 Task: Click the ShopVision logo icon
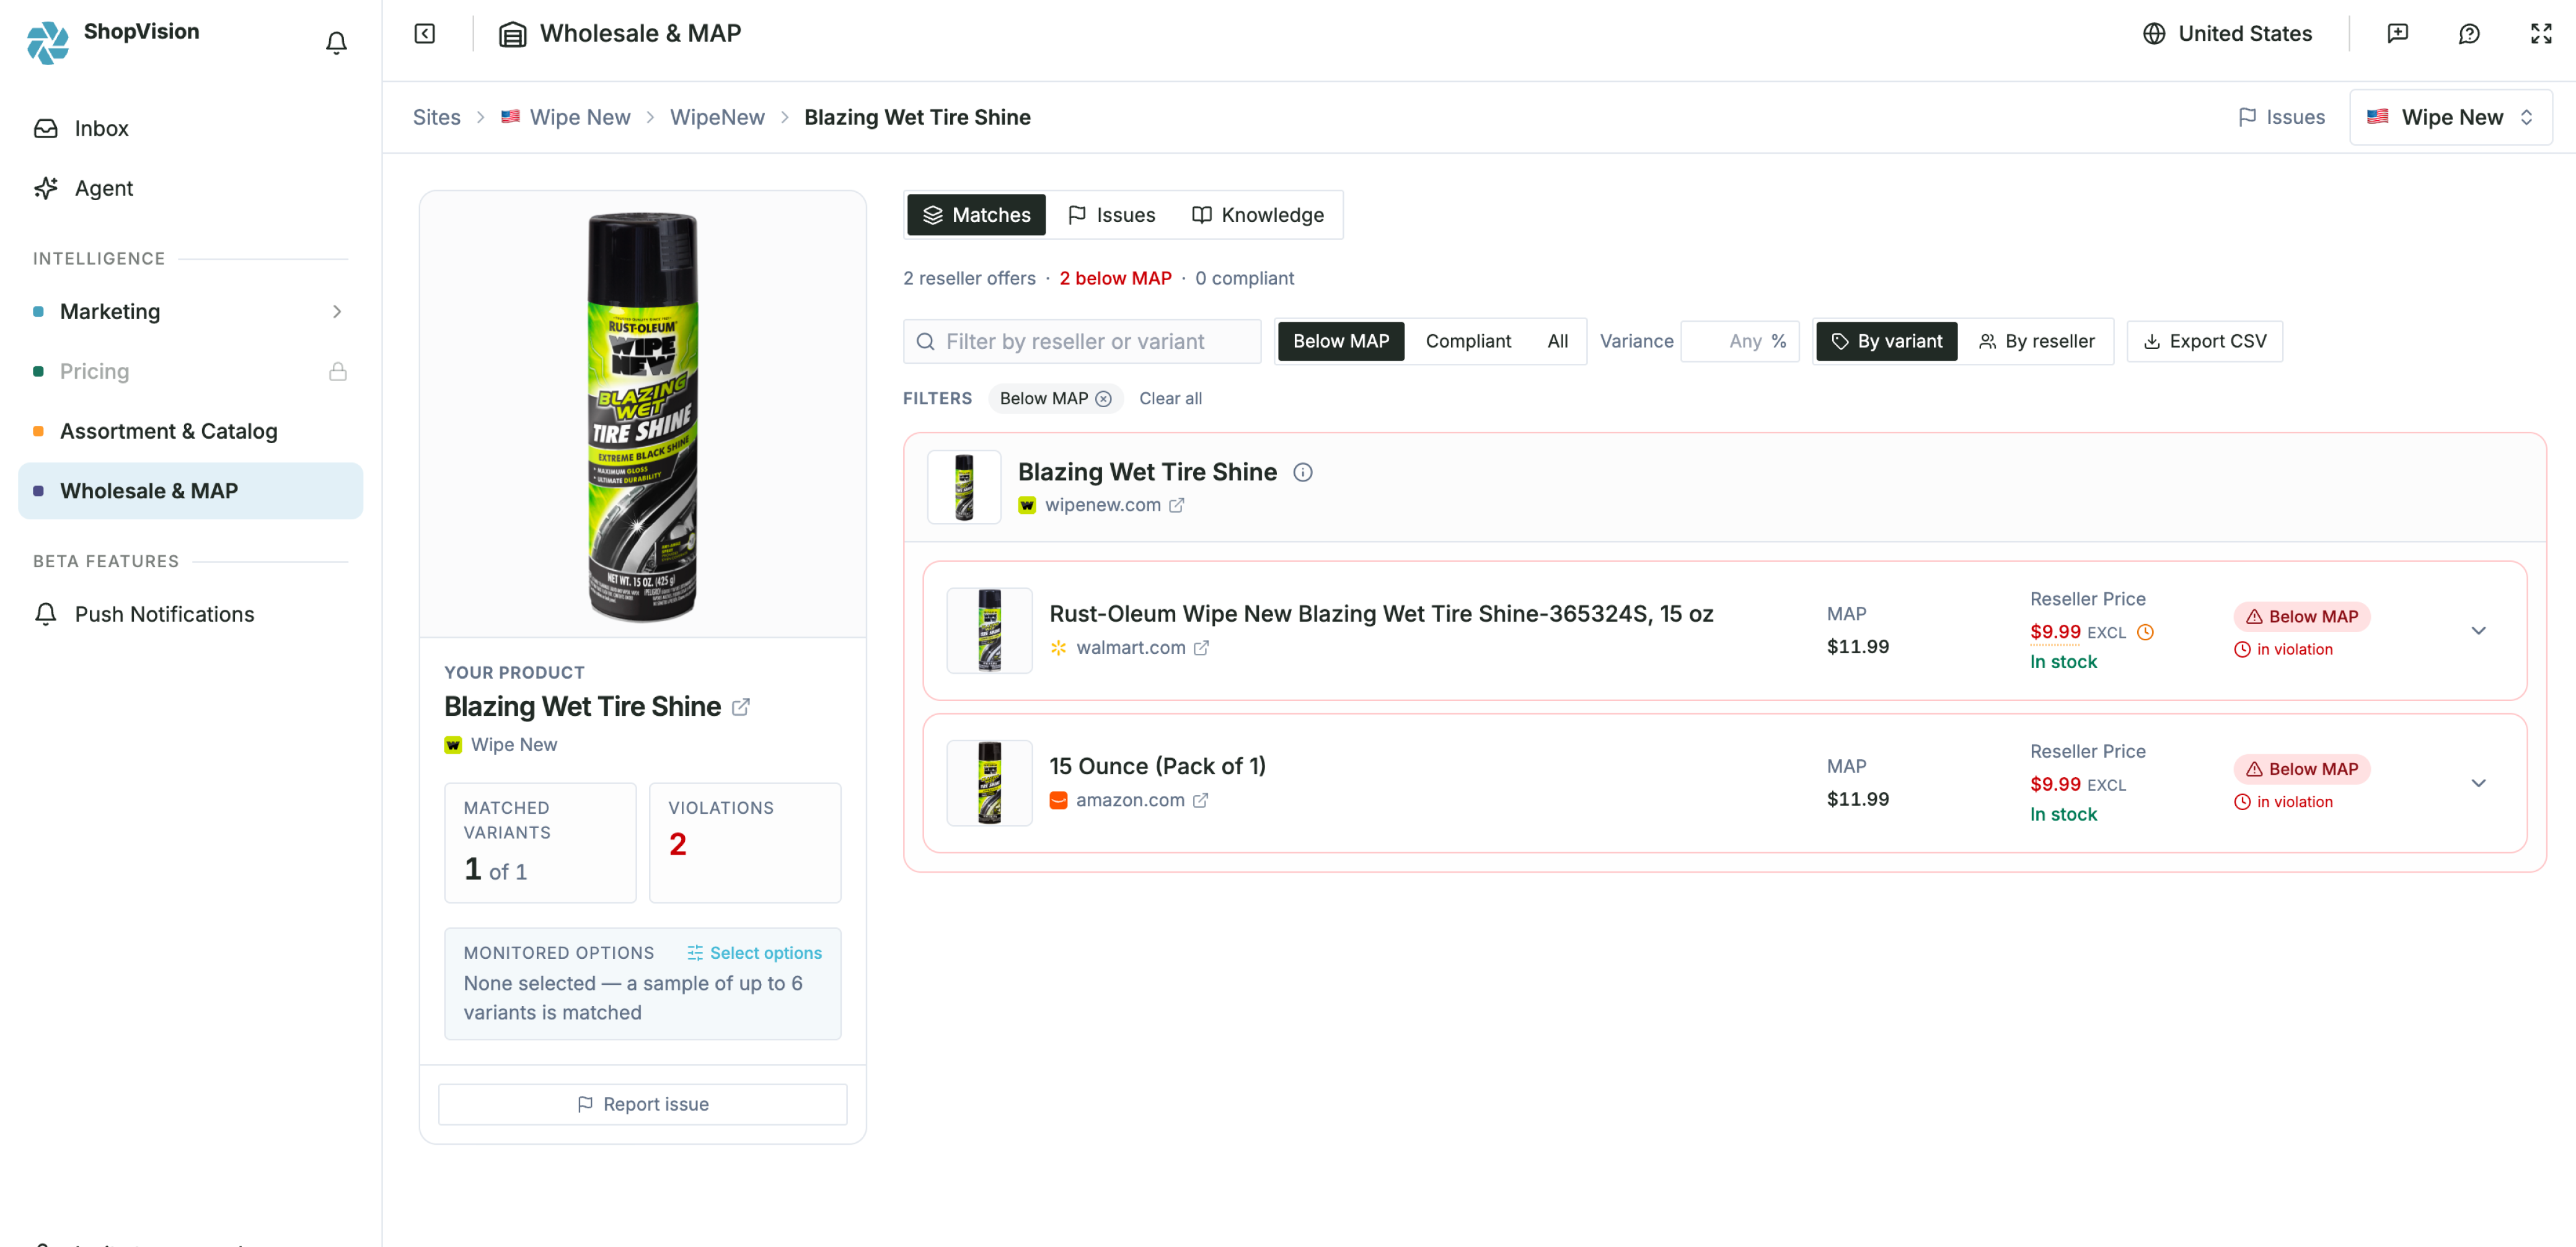(47, 42)
